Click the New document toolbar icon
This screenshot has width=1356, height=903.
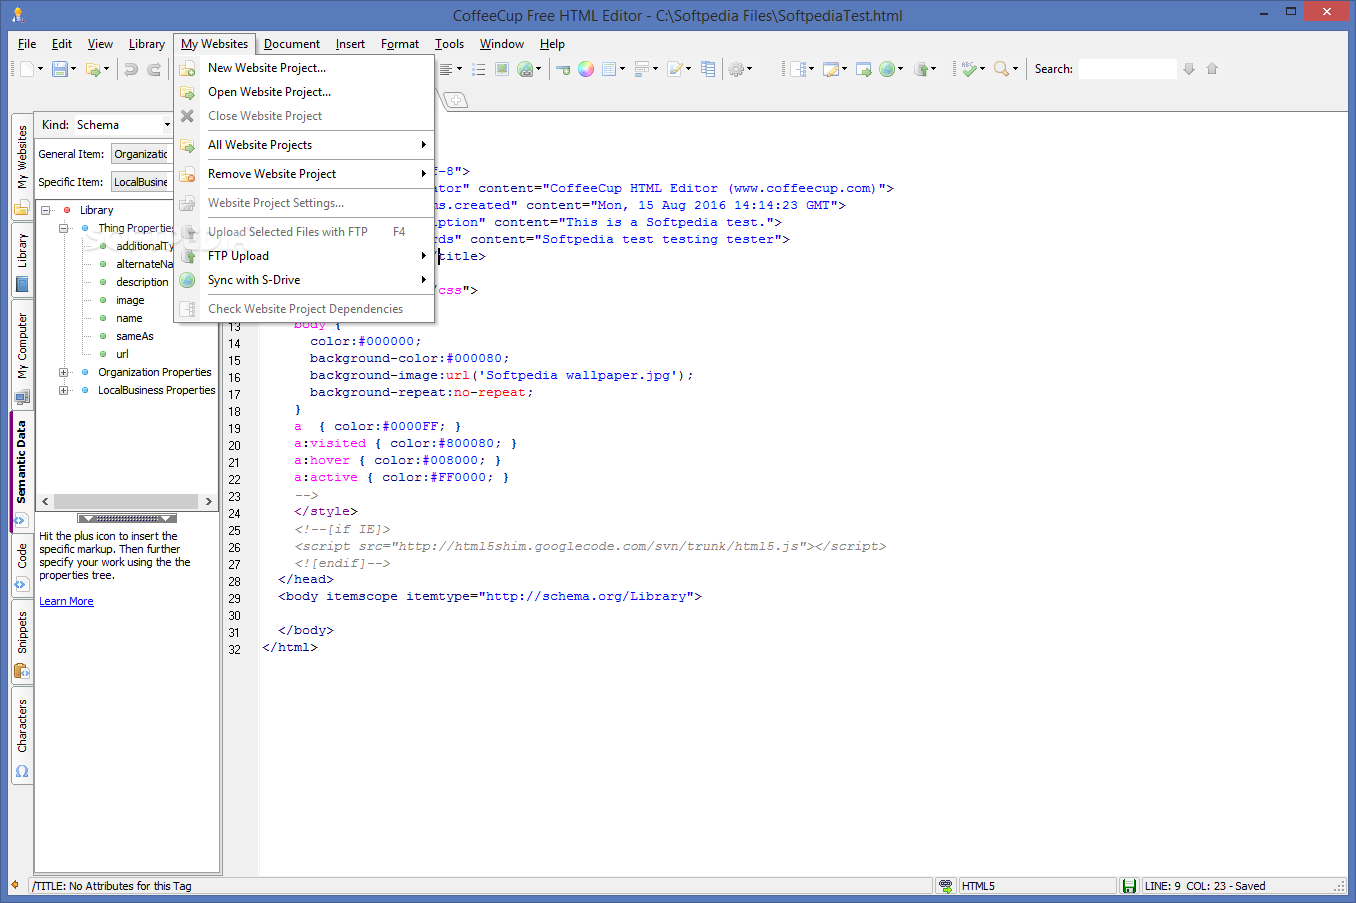pyautogui.click(x=27, y=69)
